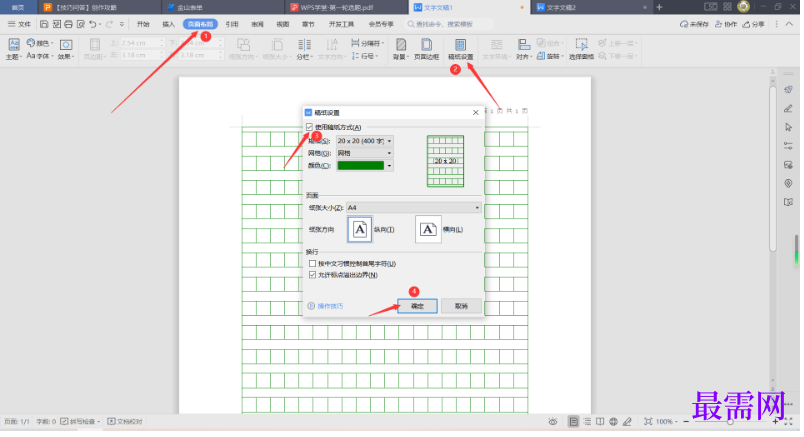Collapse the ribbon with the chevron
804x437 pixels.
789,24
